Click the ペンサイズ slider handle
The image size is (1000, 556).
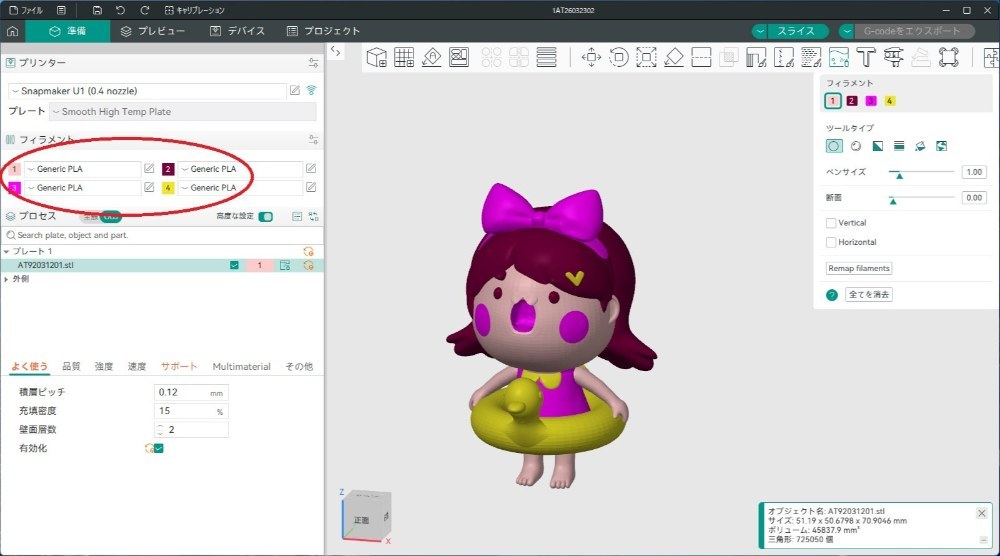point(899,174)
